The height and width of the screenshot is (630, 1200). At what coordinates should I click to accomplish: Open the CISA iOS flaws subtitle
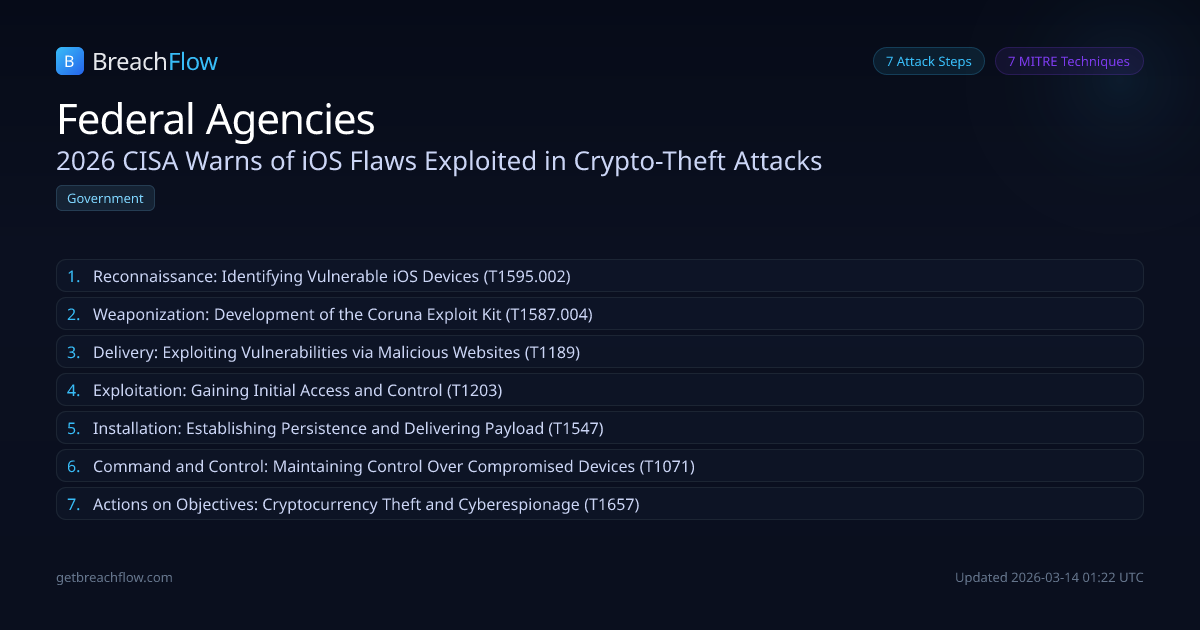439,161
